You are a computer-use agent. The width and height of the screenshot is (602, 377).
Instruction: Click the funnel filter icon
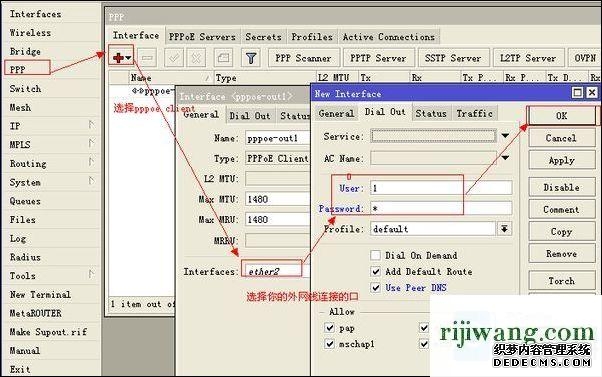tap(251, 58)
